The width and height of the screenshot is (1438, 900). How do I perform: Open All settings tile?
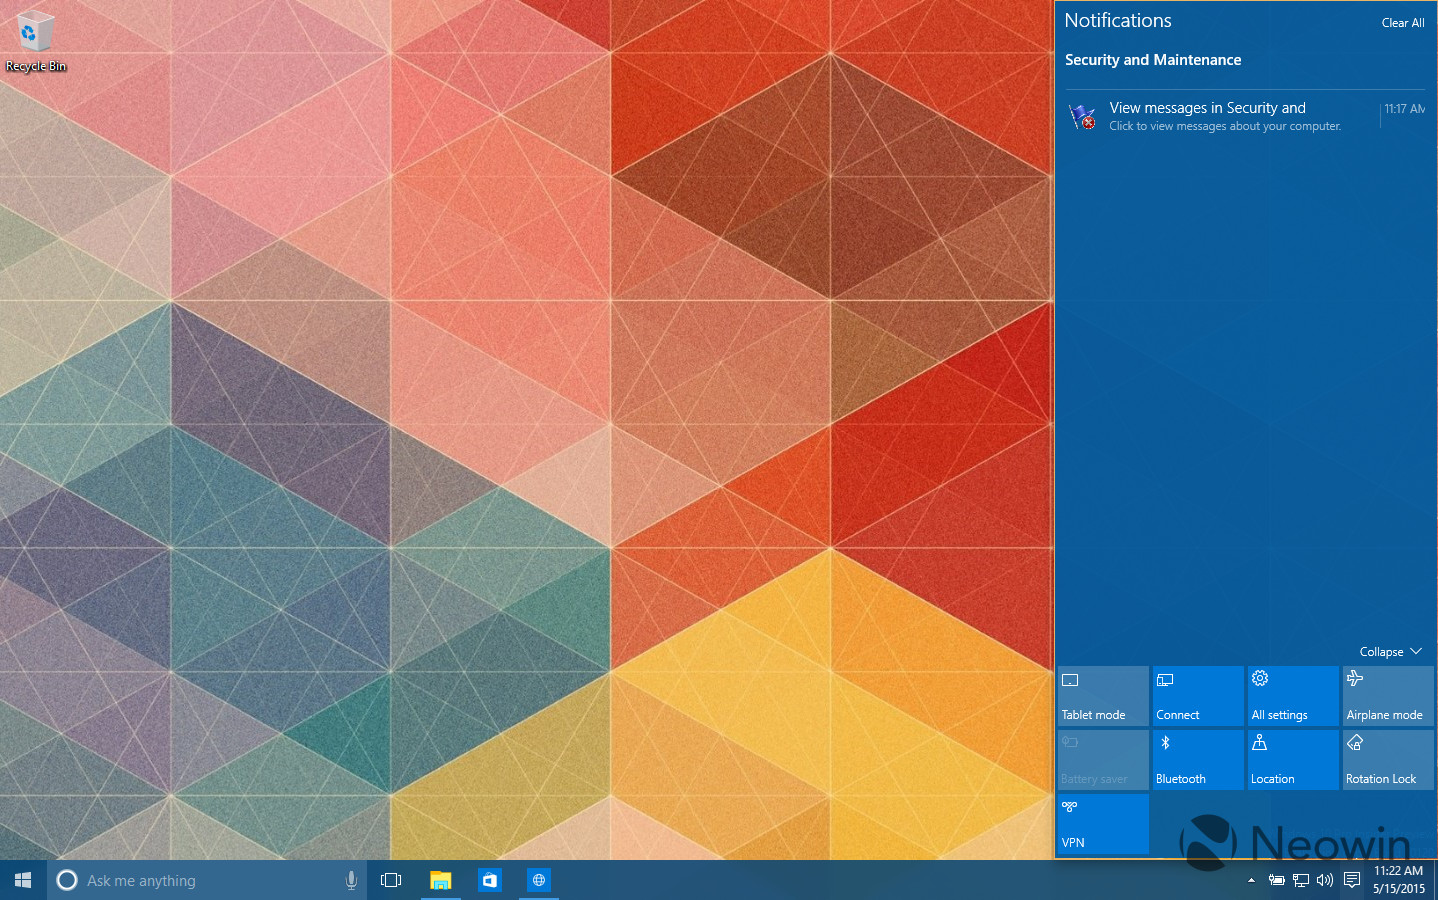1293,696
